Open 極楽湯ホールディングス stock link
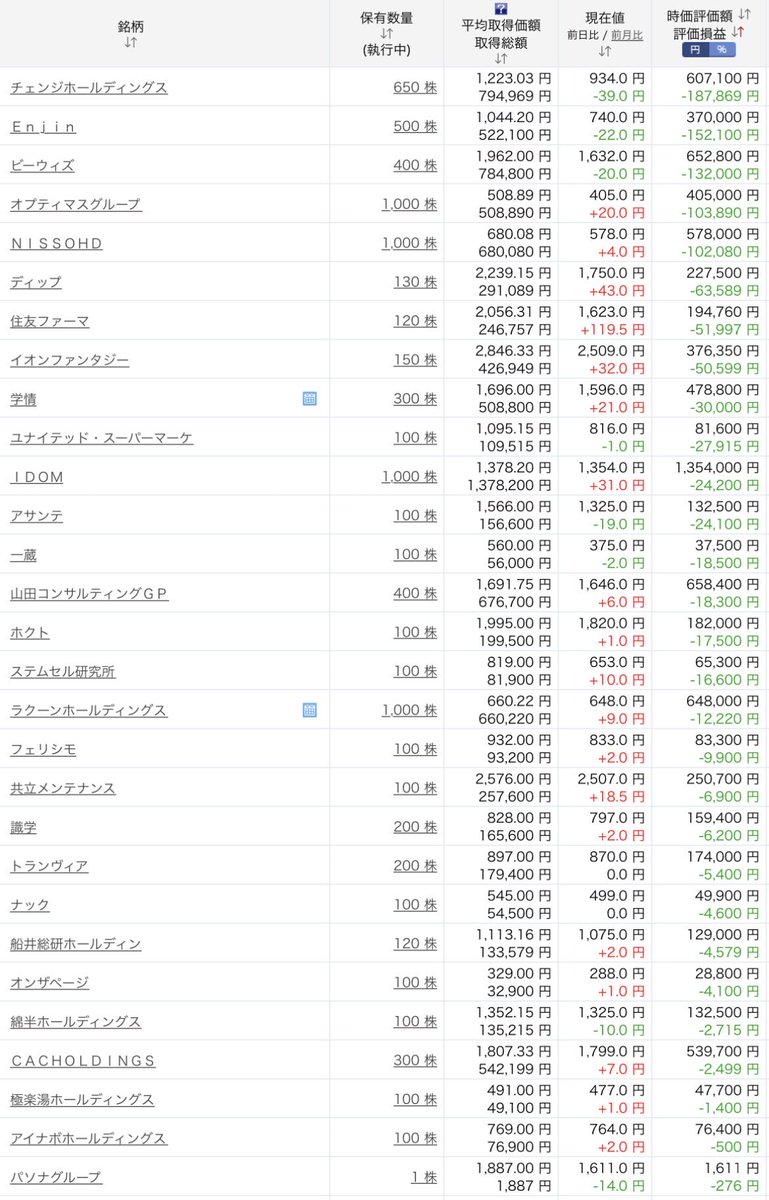The image size is (769, 1200). [82, 1099]
